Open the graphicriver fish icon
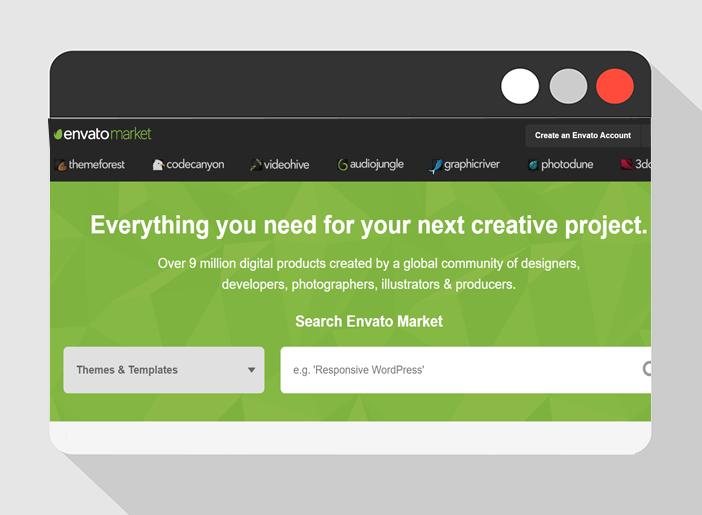The width and height of the screenshot is (702, 515). [x=436, y=166]
